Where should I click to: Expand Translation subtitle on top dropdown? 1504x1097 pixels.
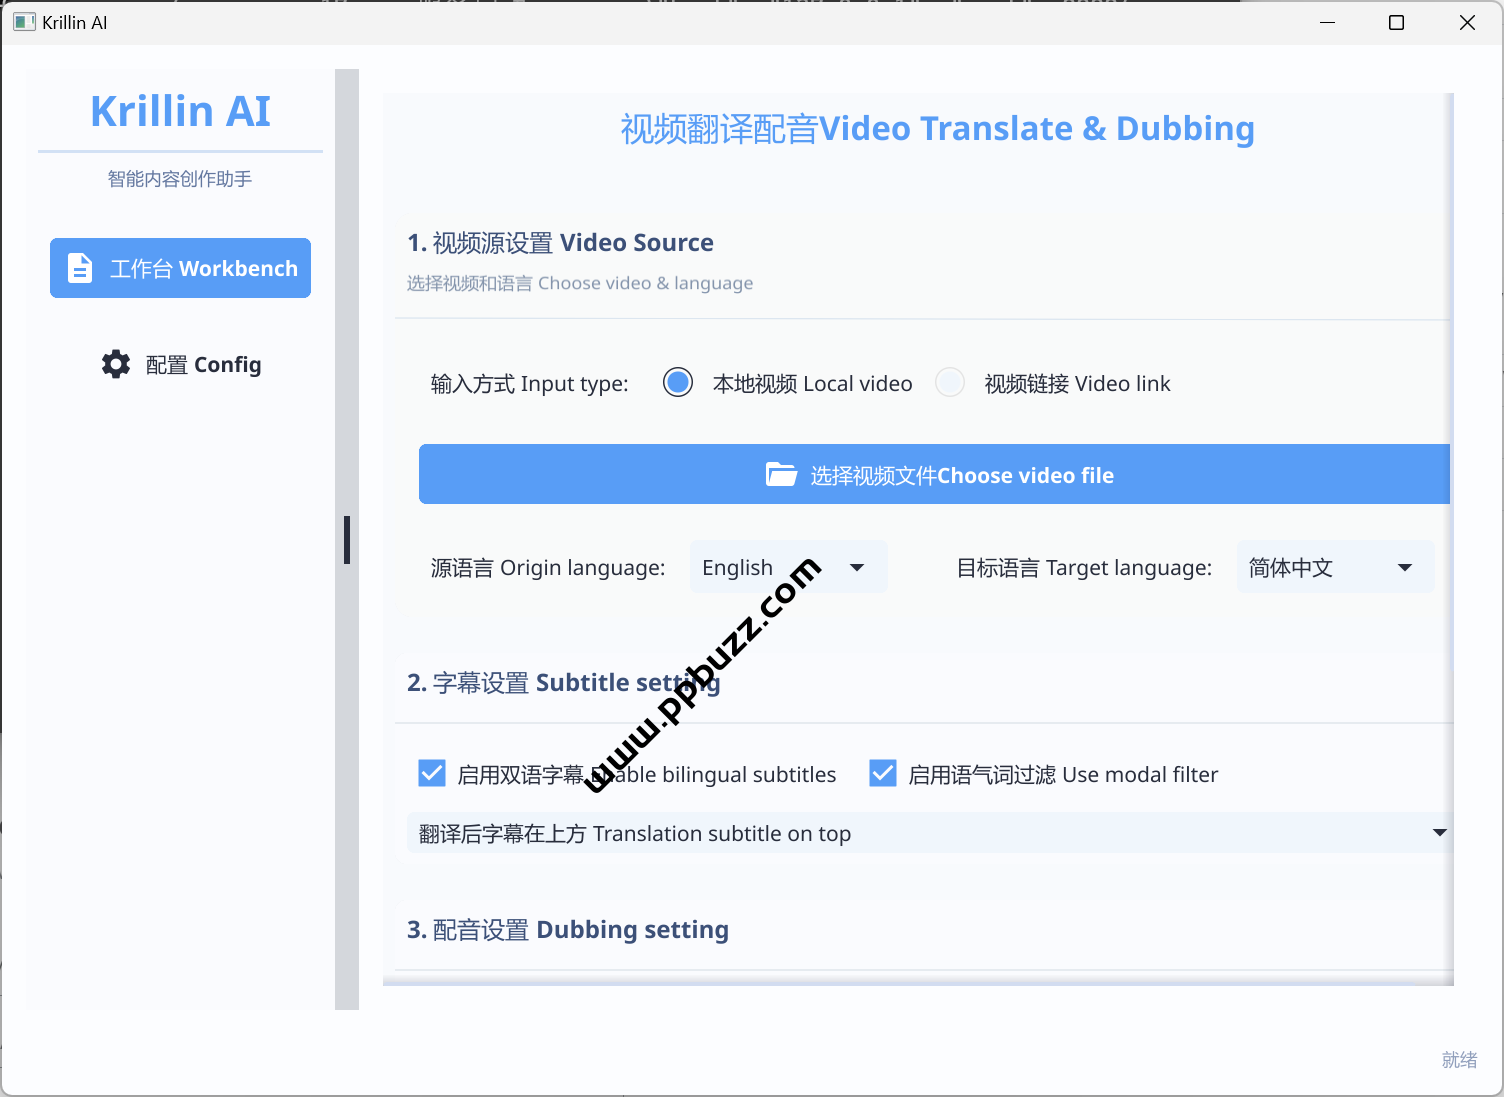pos(929,833)
